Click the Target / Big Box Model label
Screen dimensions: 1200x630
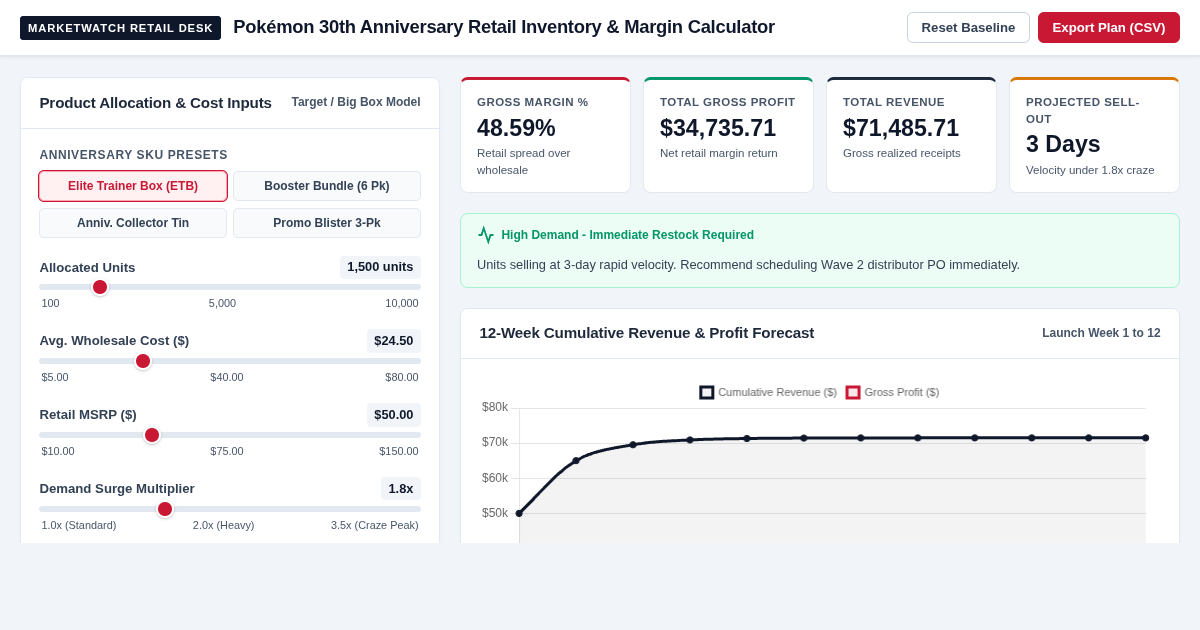click(x=356, y=102)
